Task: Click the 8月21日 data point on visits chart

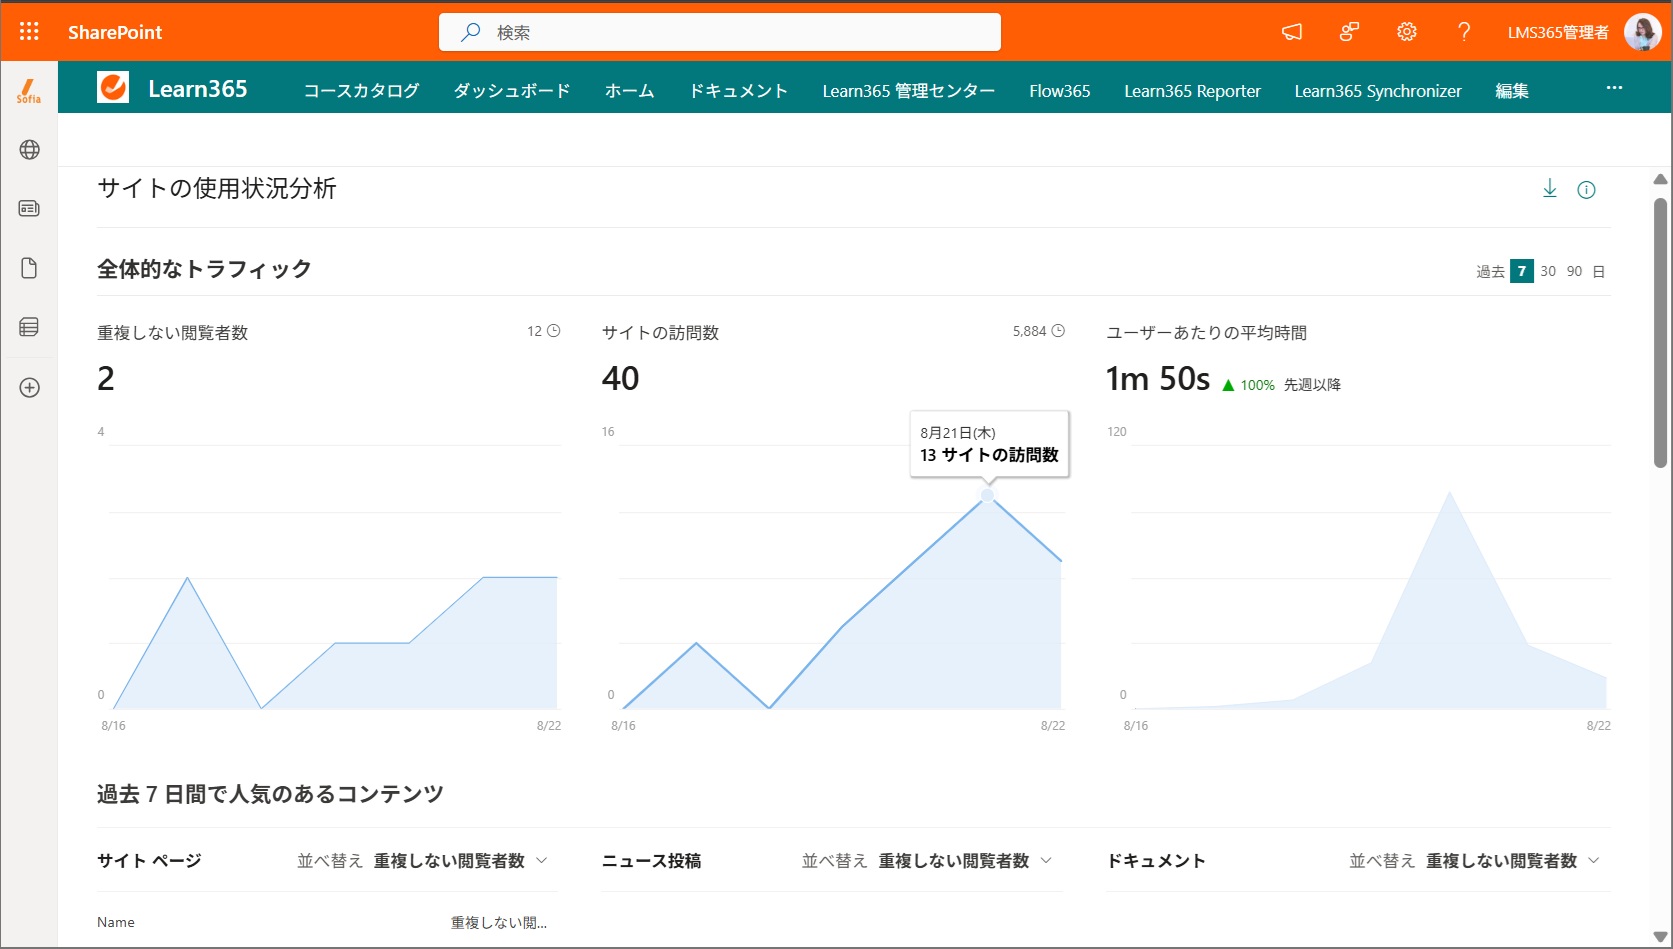Action: pos(988,495)
